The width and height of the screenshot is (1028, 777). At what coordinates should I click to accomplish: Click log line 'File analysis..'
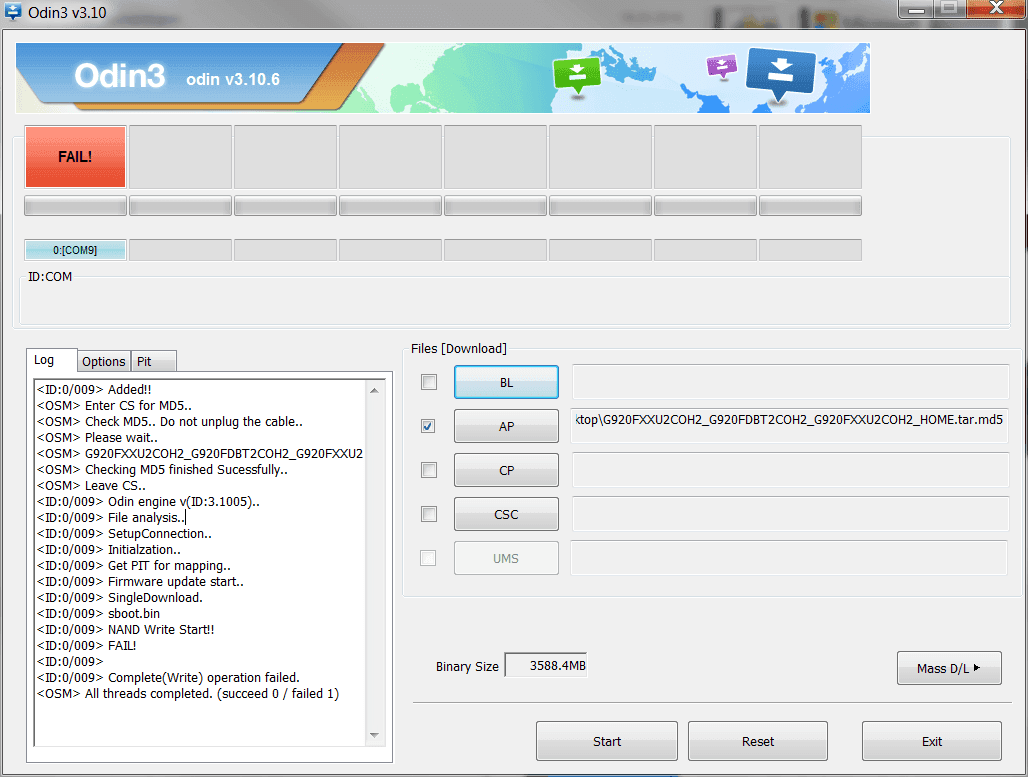coord(111,517)
